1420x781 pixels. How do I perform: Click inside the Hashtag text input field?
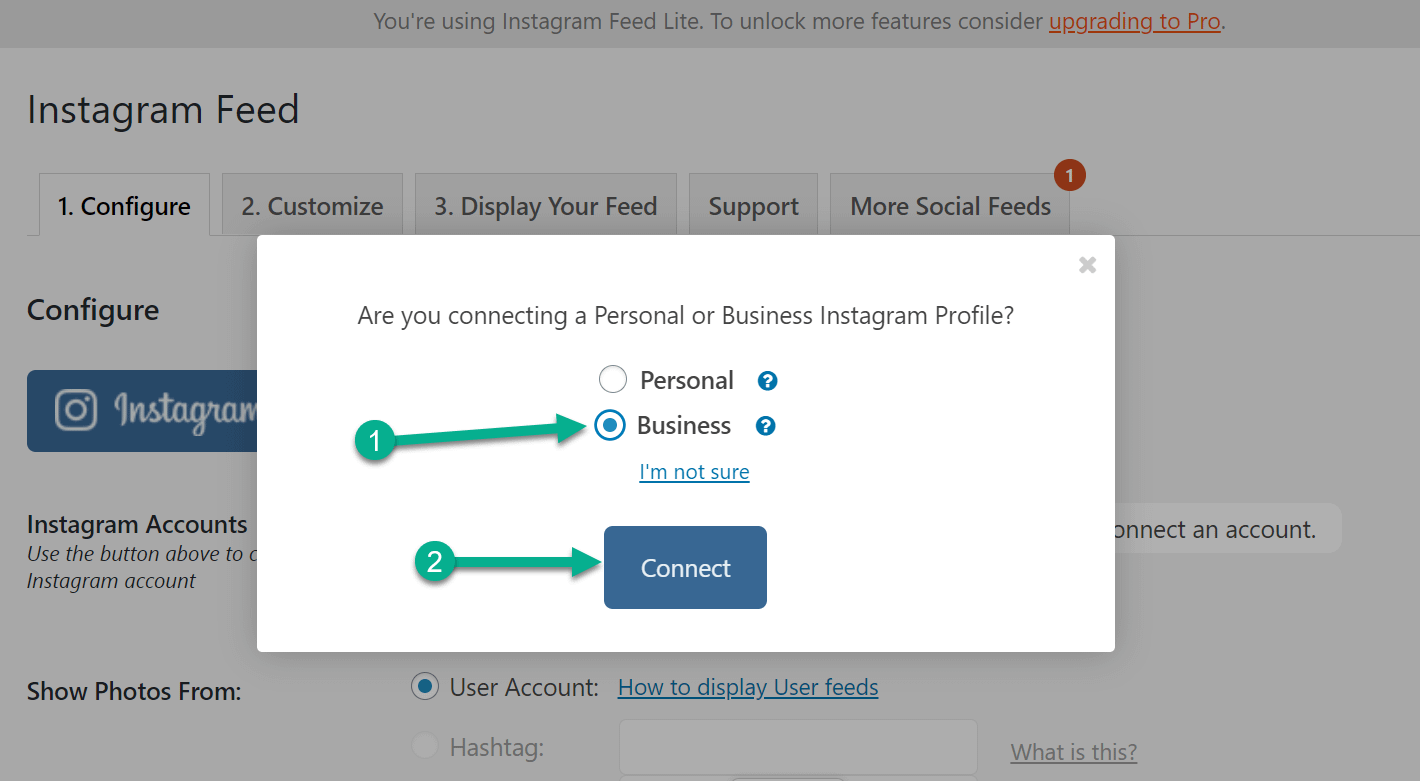coord(797,746)
